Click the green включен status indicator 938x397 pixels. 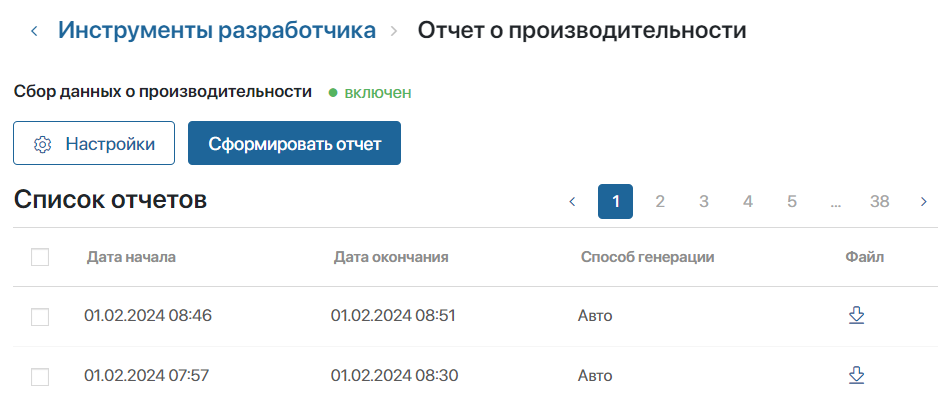(x=370, y=93)
